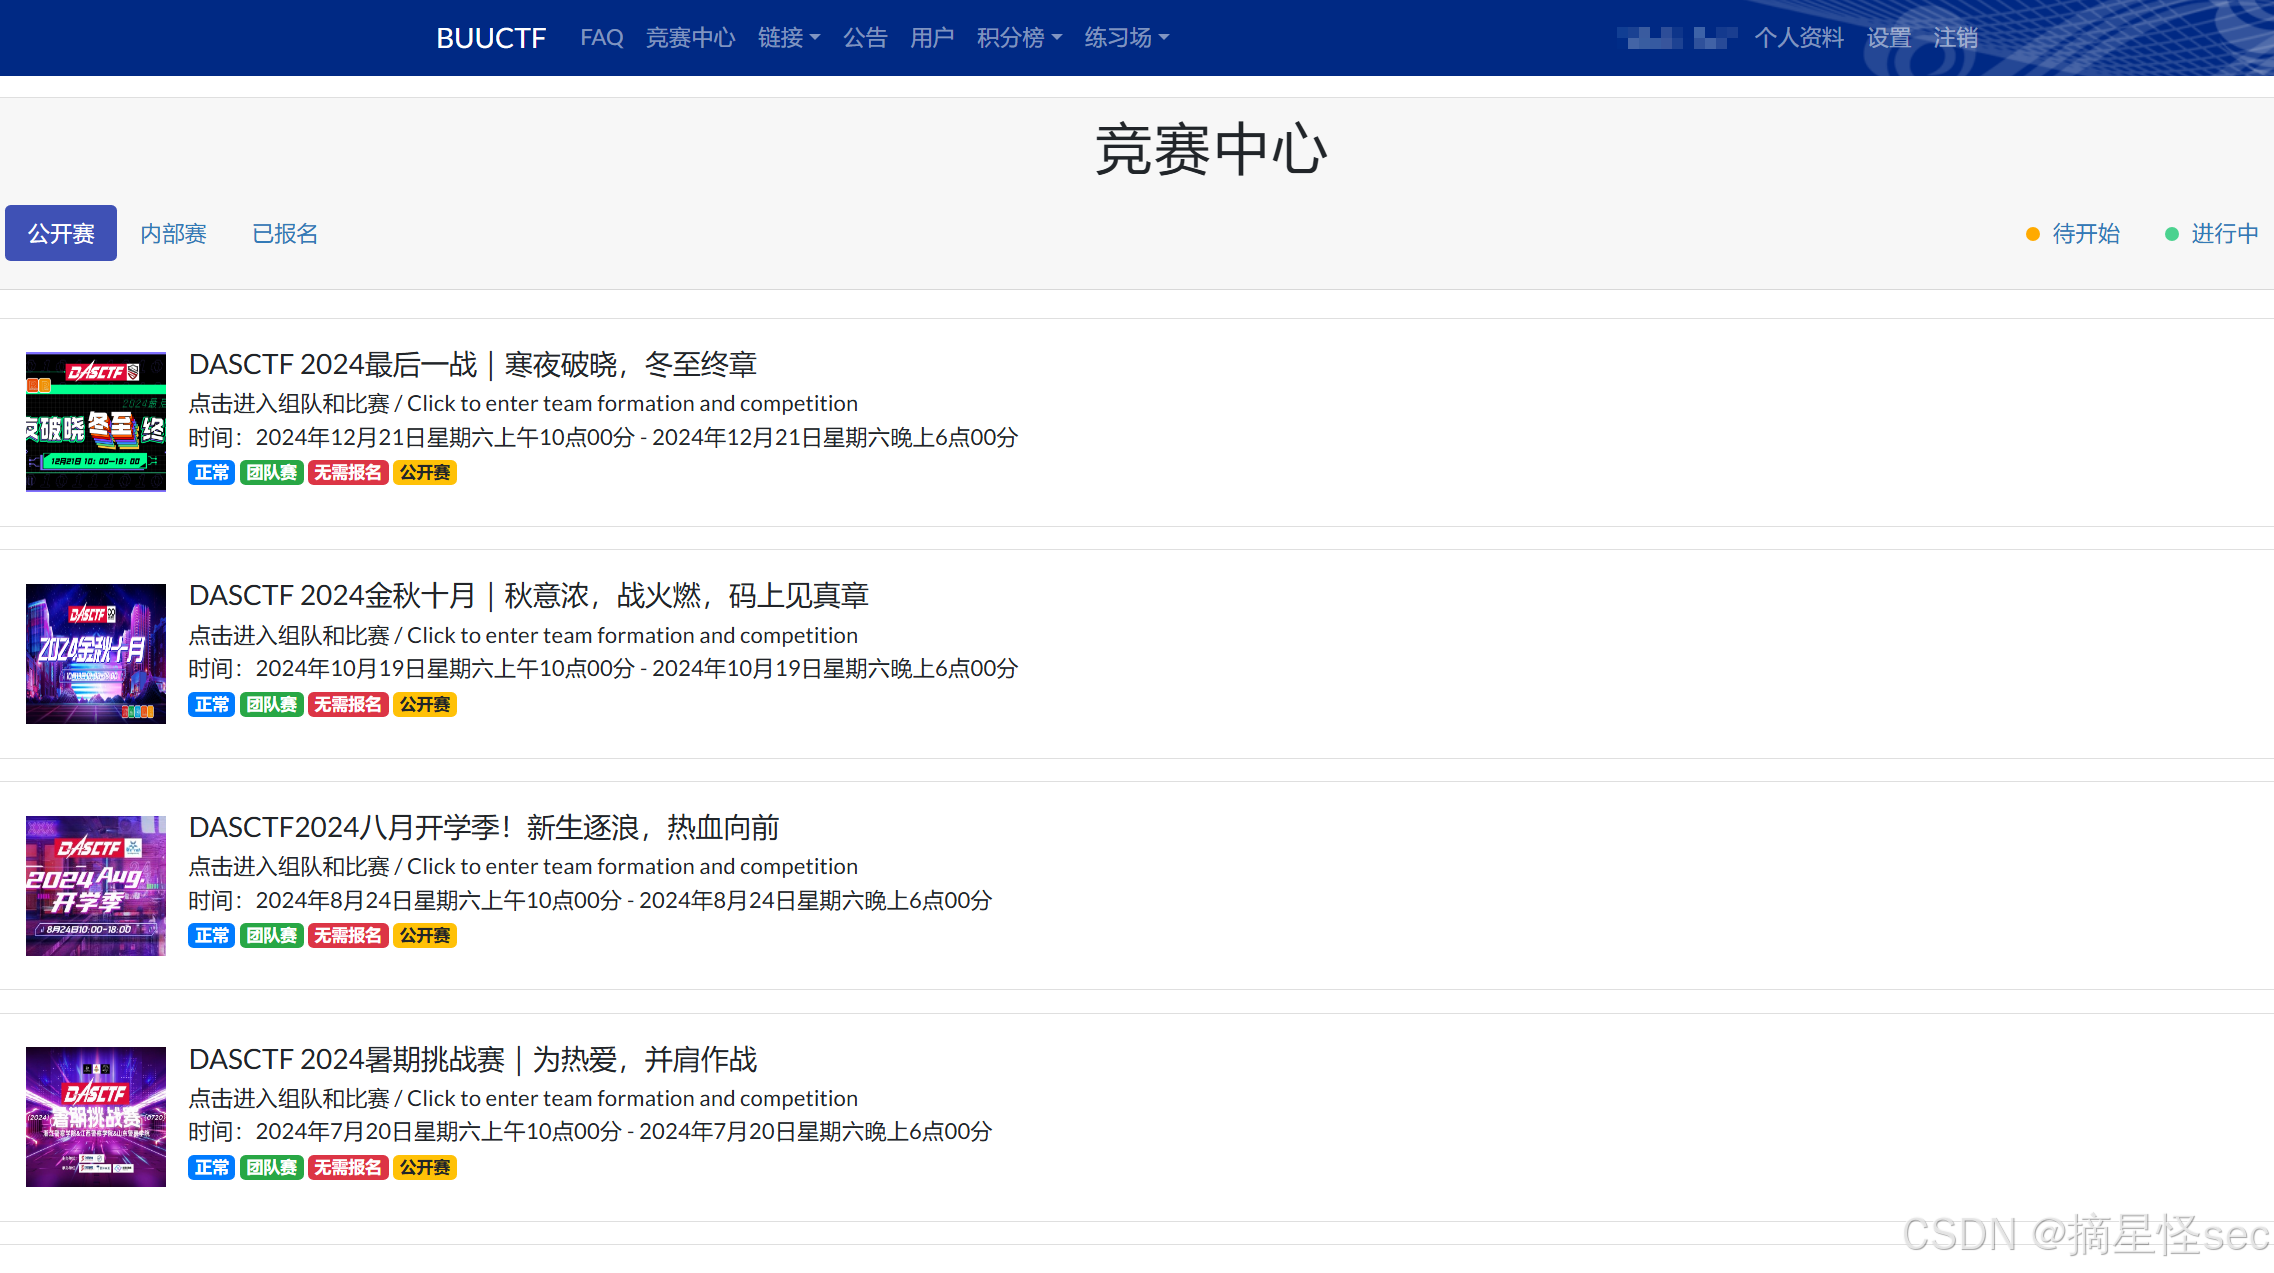Open the 积分榜 dropdown
The width and height of the screenshot is (2274, 1273).
coord(1018,38)
